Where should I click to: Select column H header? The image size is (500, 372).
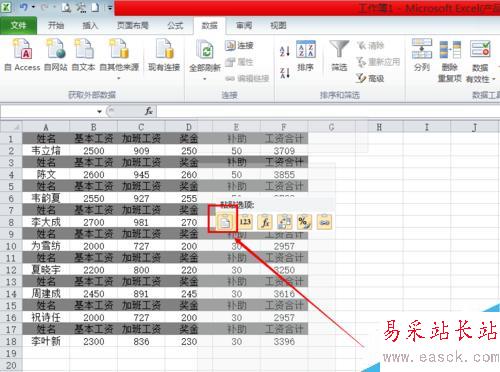(379, 127)
